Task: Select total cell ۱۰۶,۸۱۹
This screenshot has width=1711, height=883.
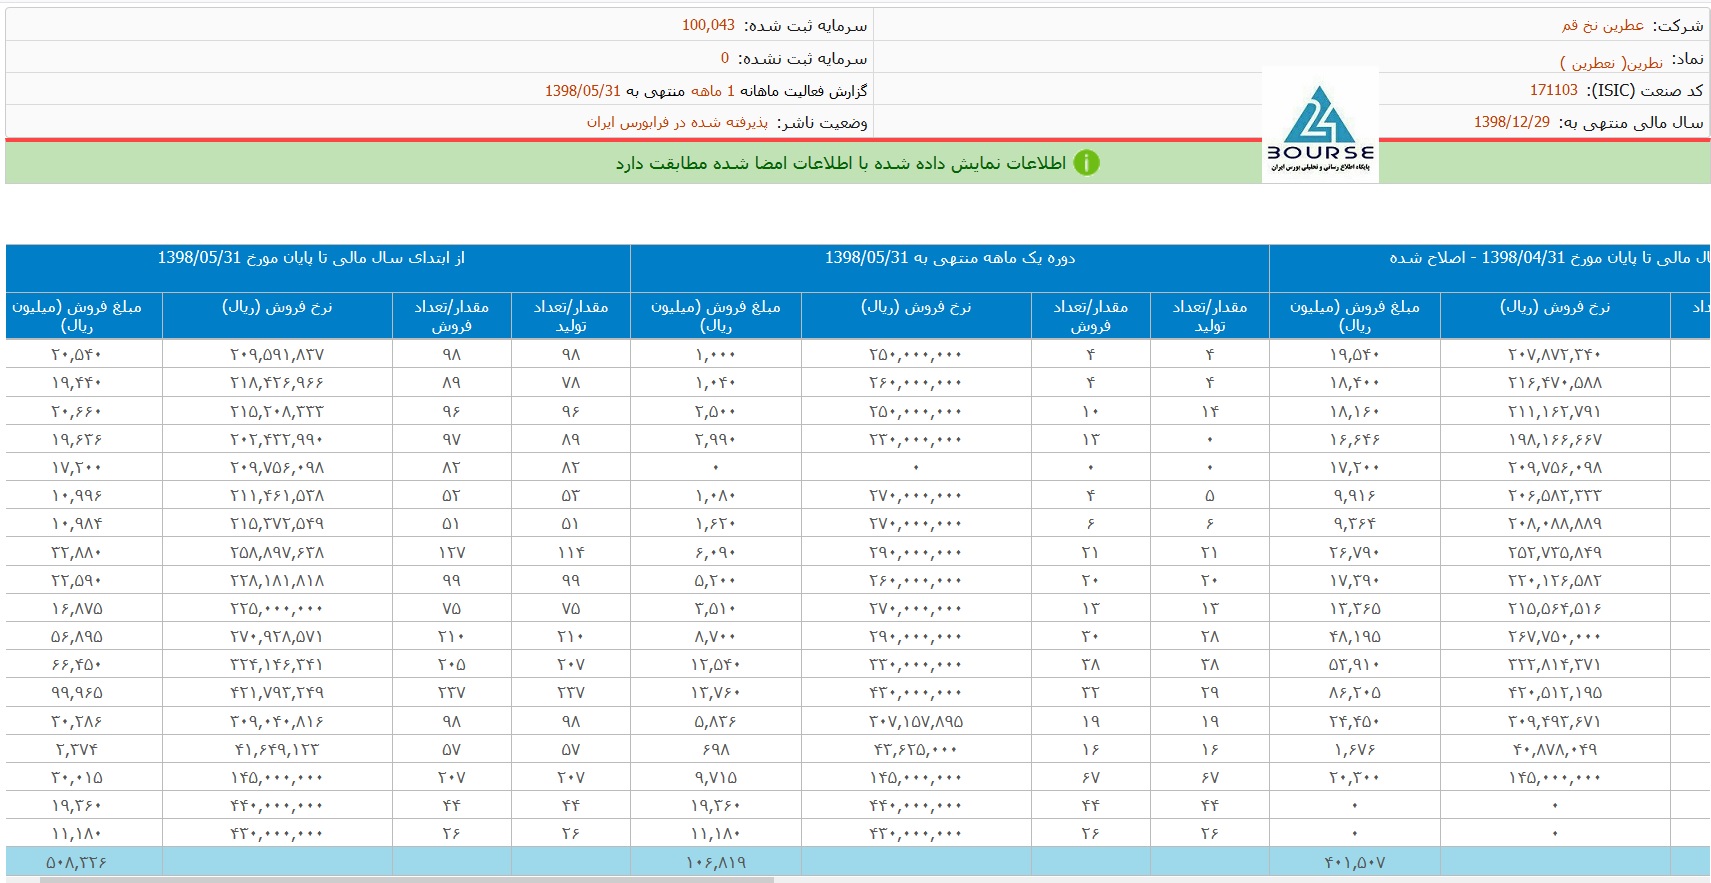Action: (x=716, y=862)
